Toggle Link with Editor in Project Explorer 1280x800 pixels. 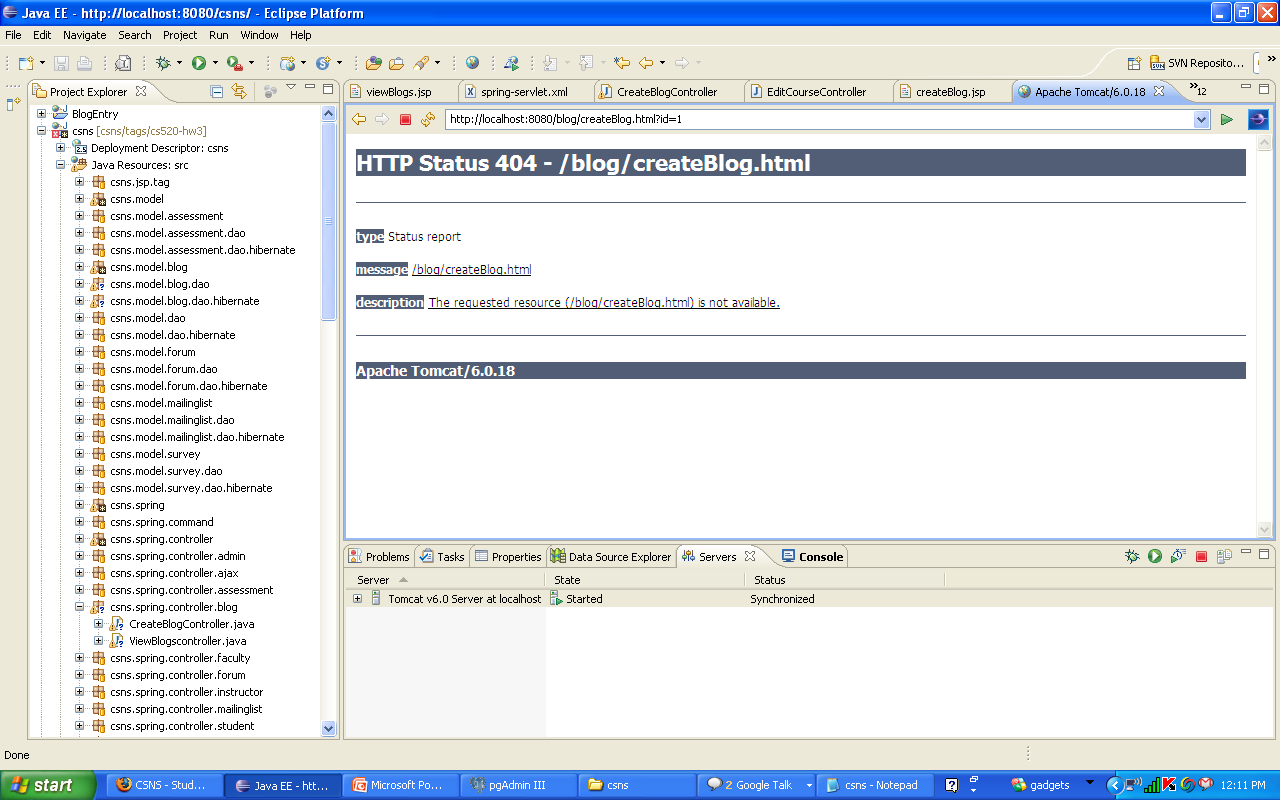pos(239,91)
